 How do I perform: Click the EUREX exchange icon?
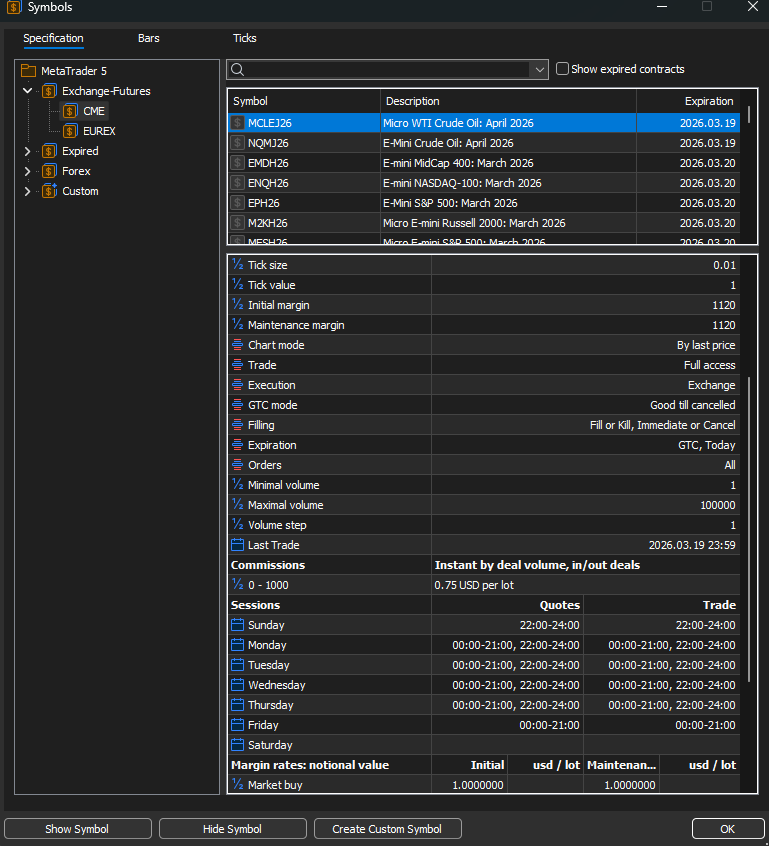[69, 131]
